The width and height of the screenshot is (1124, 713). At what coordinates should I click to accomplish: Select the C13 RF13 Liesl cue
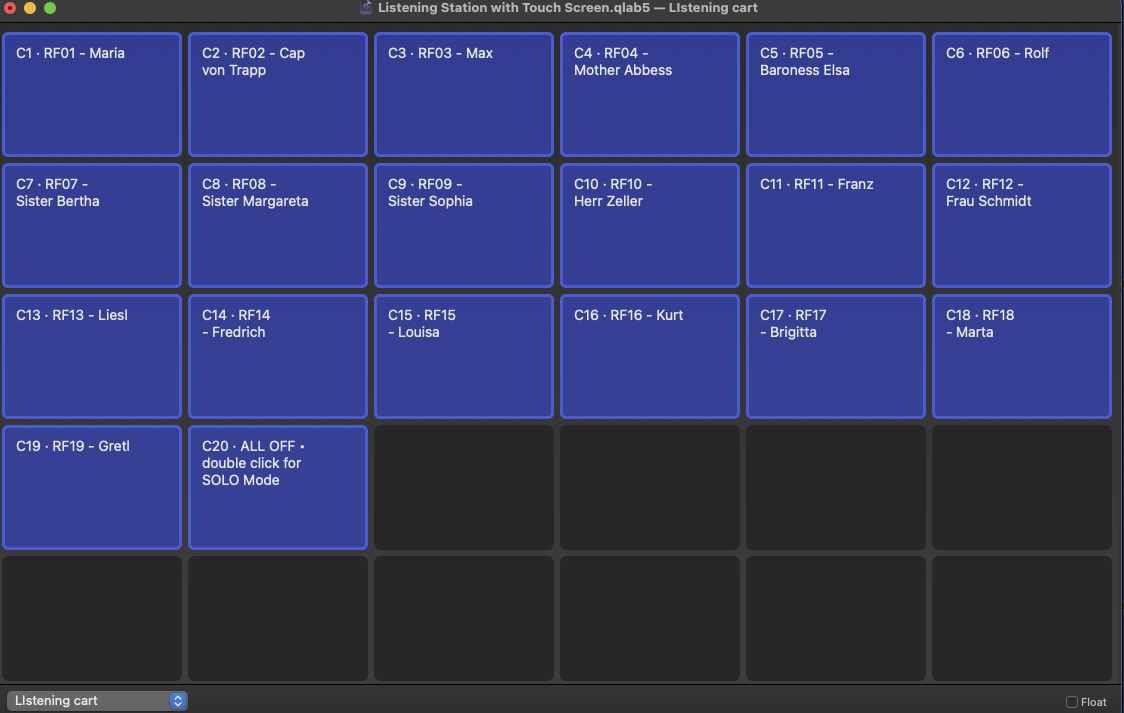coord(92,357)
